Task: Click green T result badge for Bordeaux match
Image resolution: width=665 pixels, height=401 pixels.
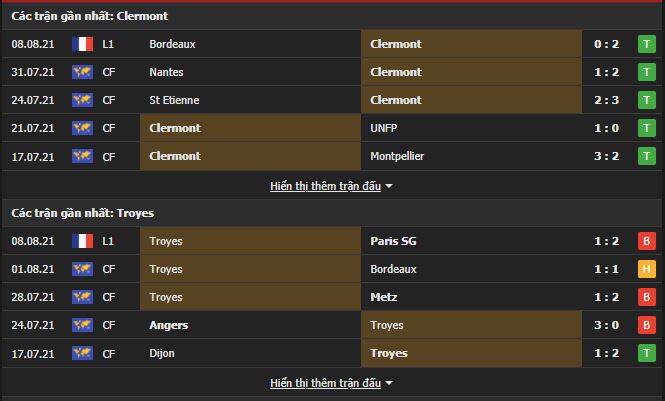Action: coord(647,44)
